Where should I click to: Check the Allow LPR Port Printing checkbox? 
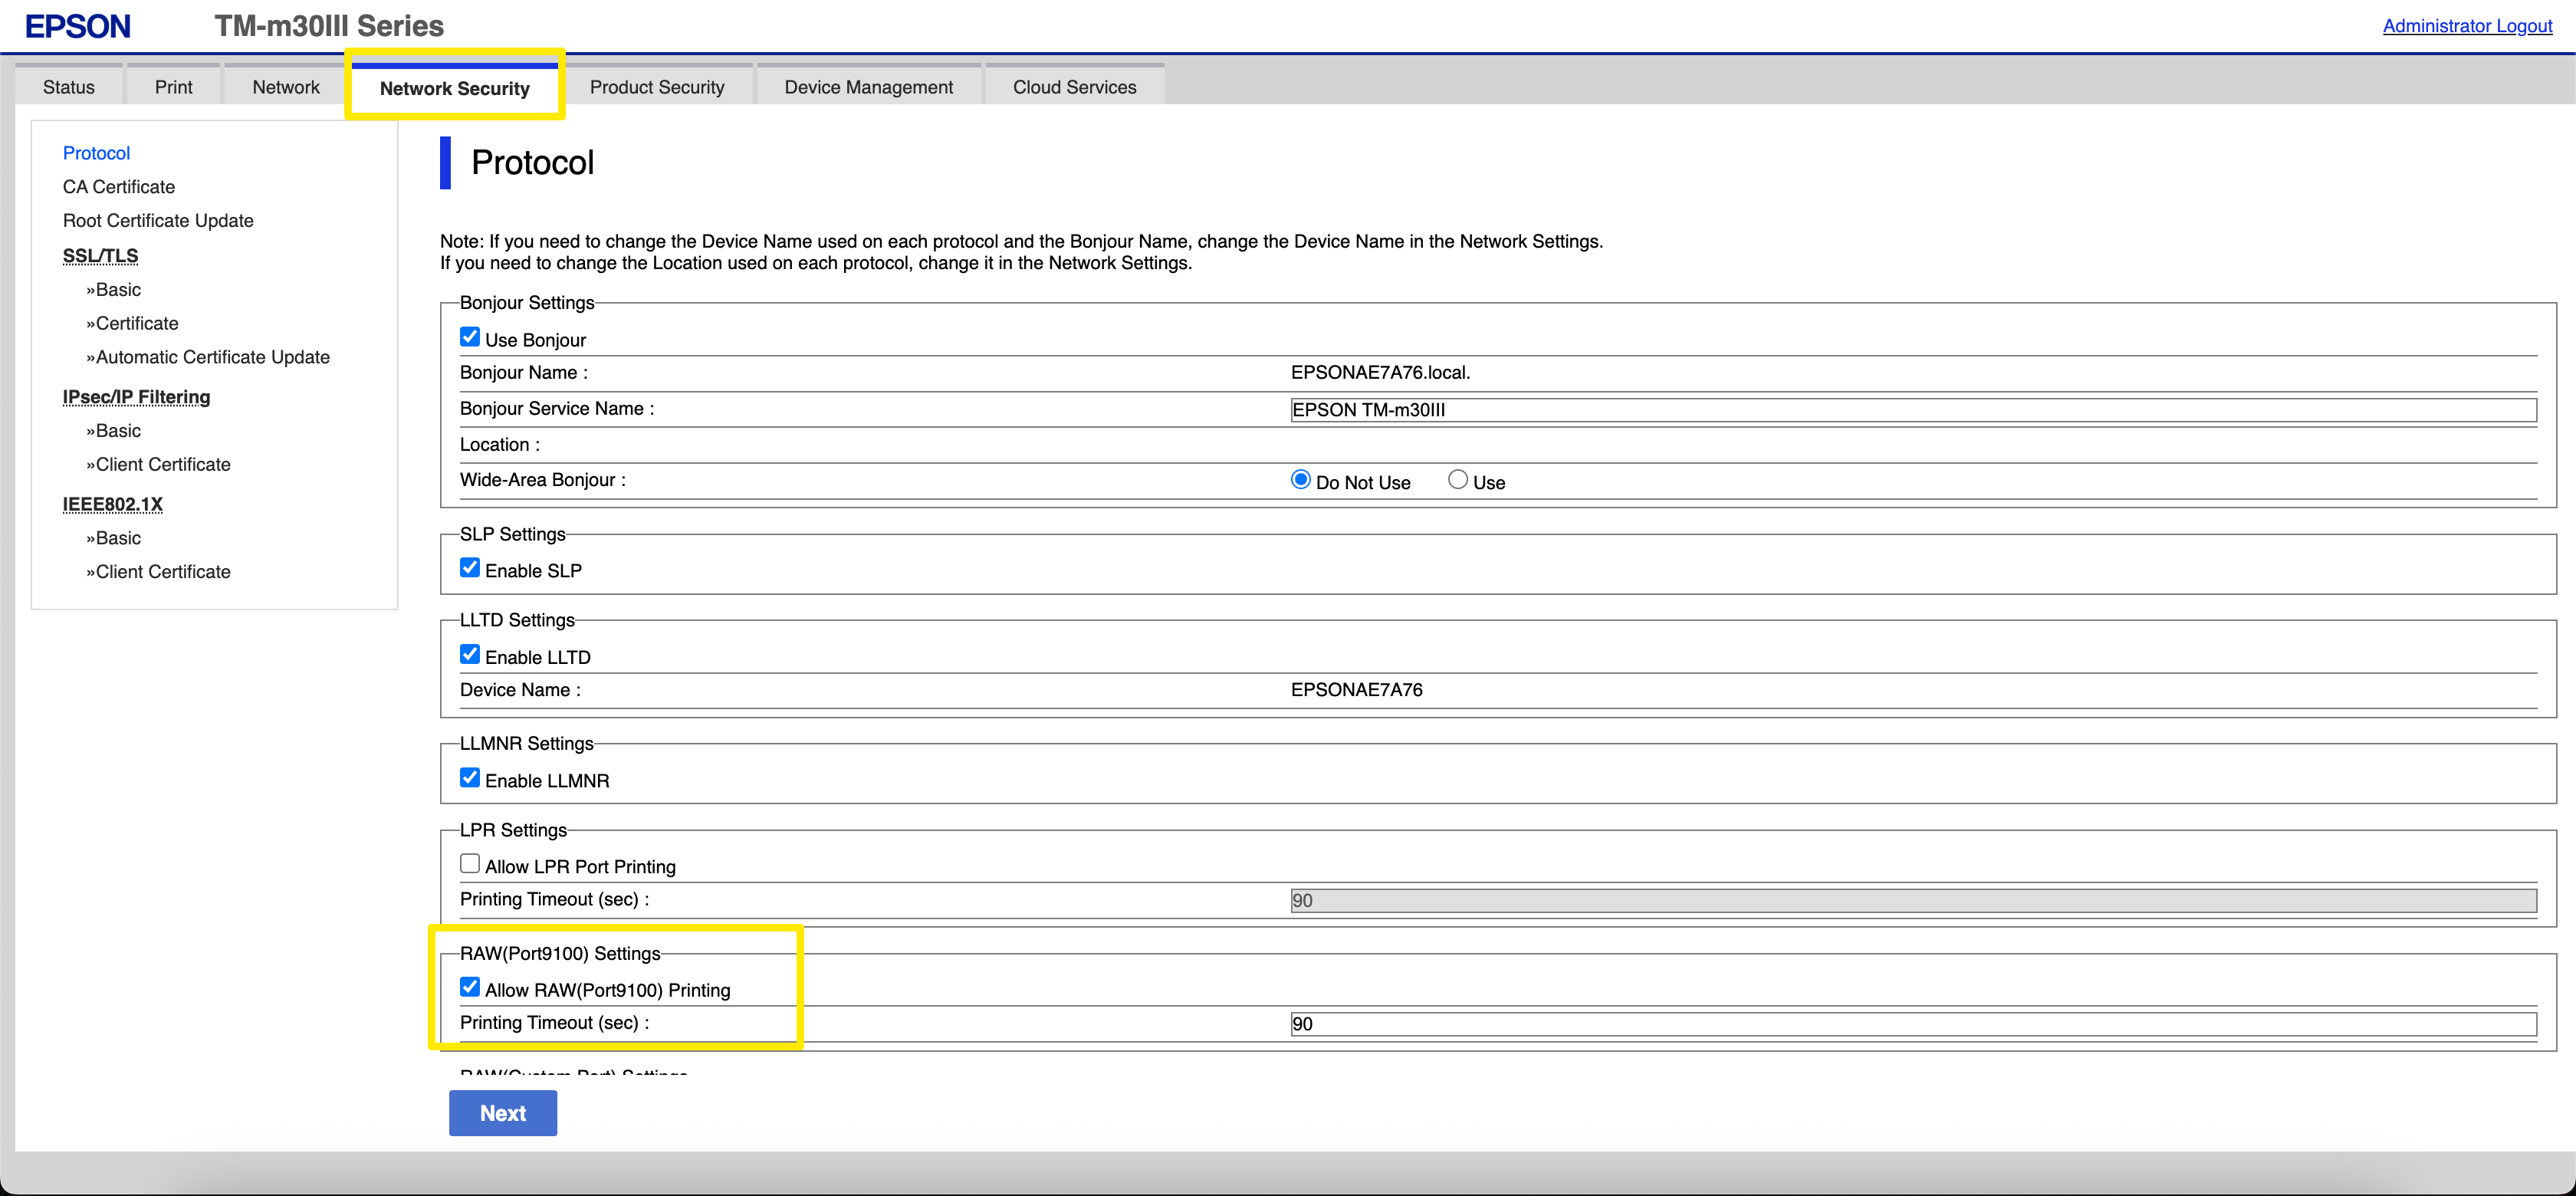click(x=469, y=863)
